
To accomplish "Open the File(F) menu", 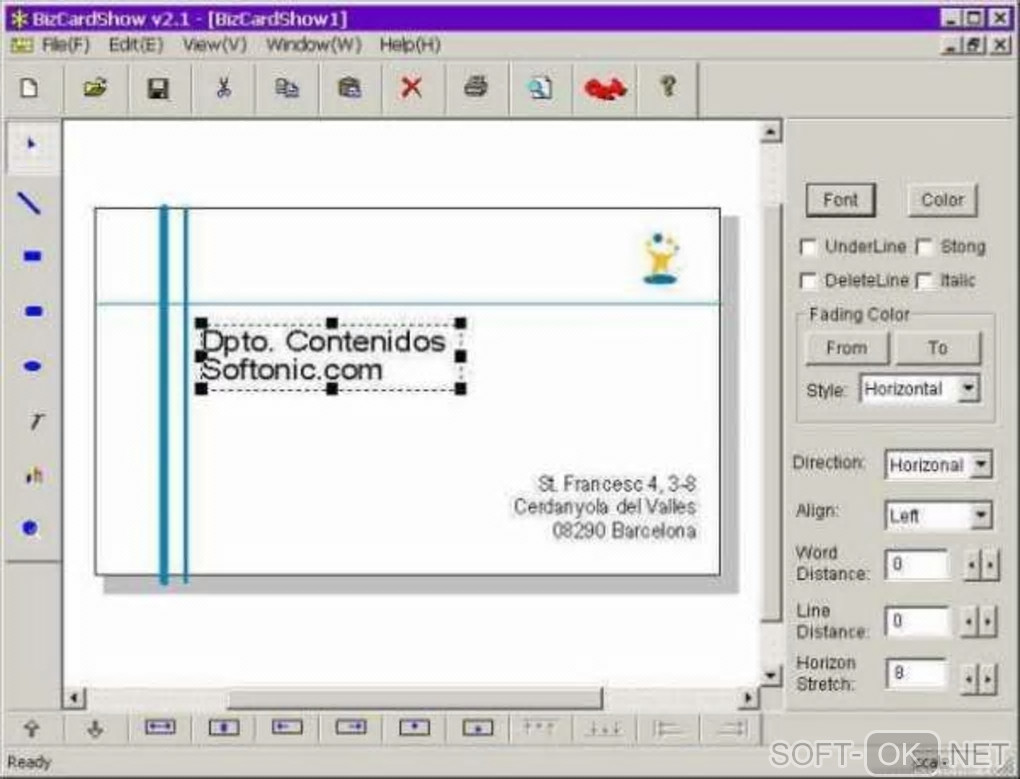I will point(65,45).
